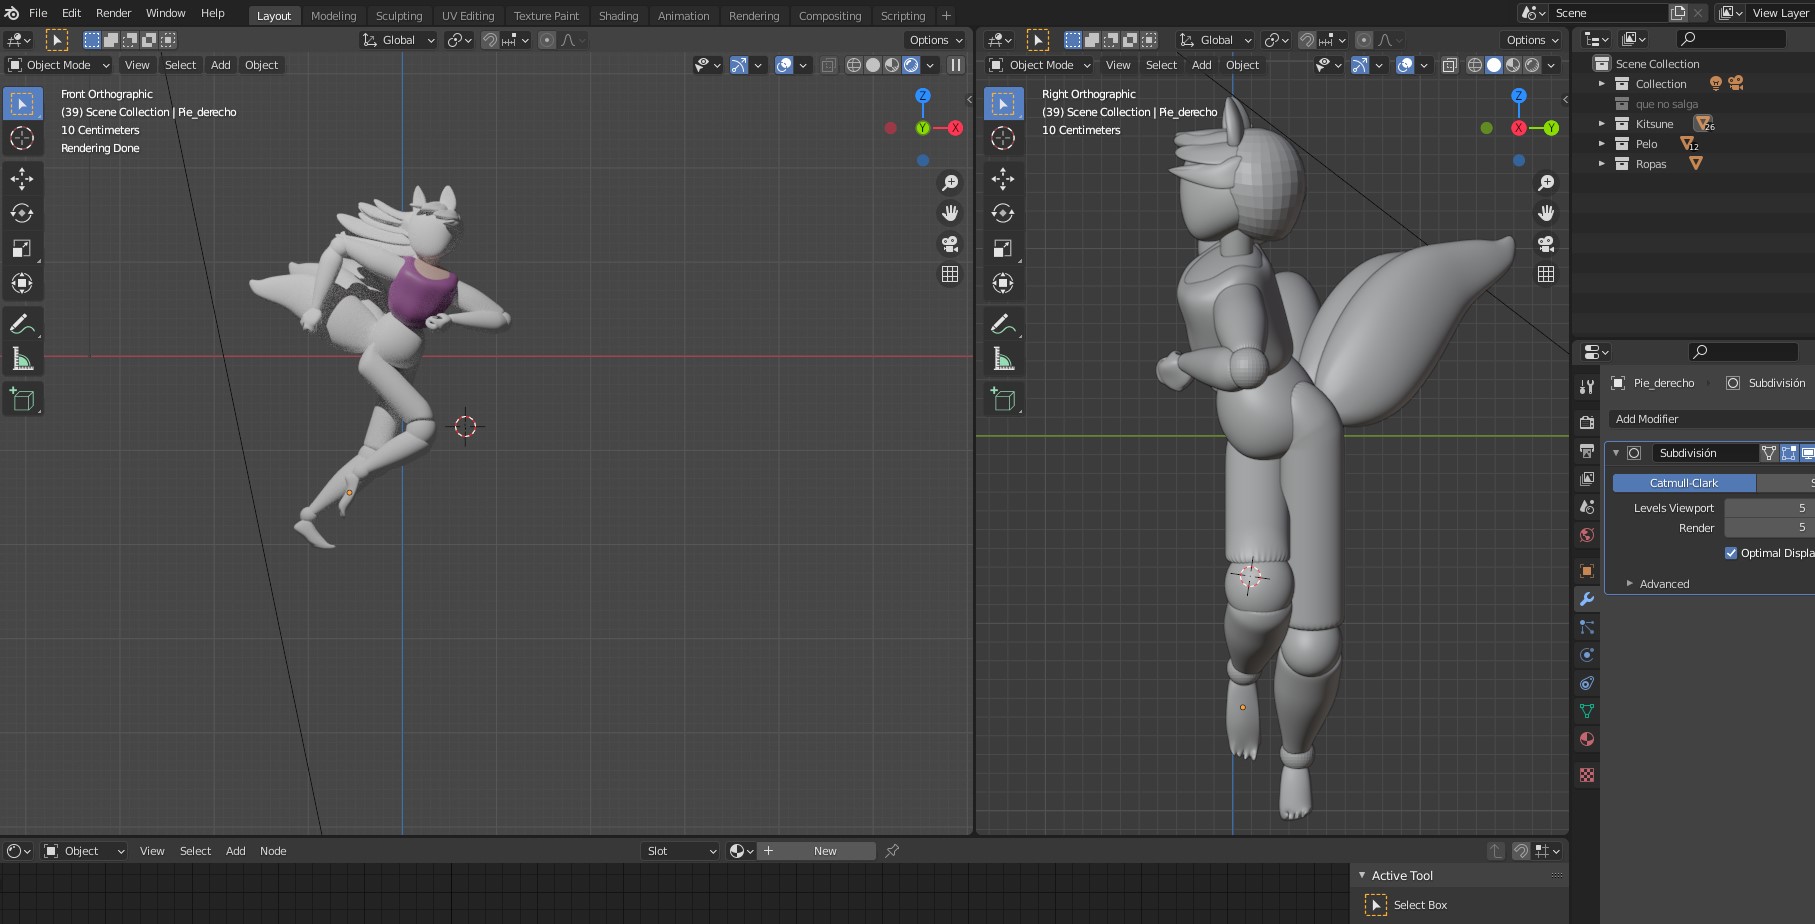Open the View Layer properties tab
The image size is (1815, 924).
point(1587,479)
